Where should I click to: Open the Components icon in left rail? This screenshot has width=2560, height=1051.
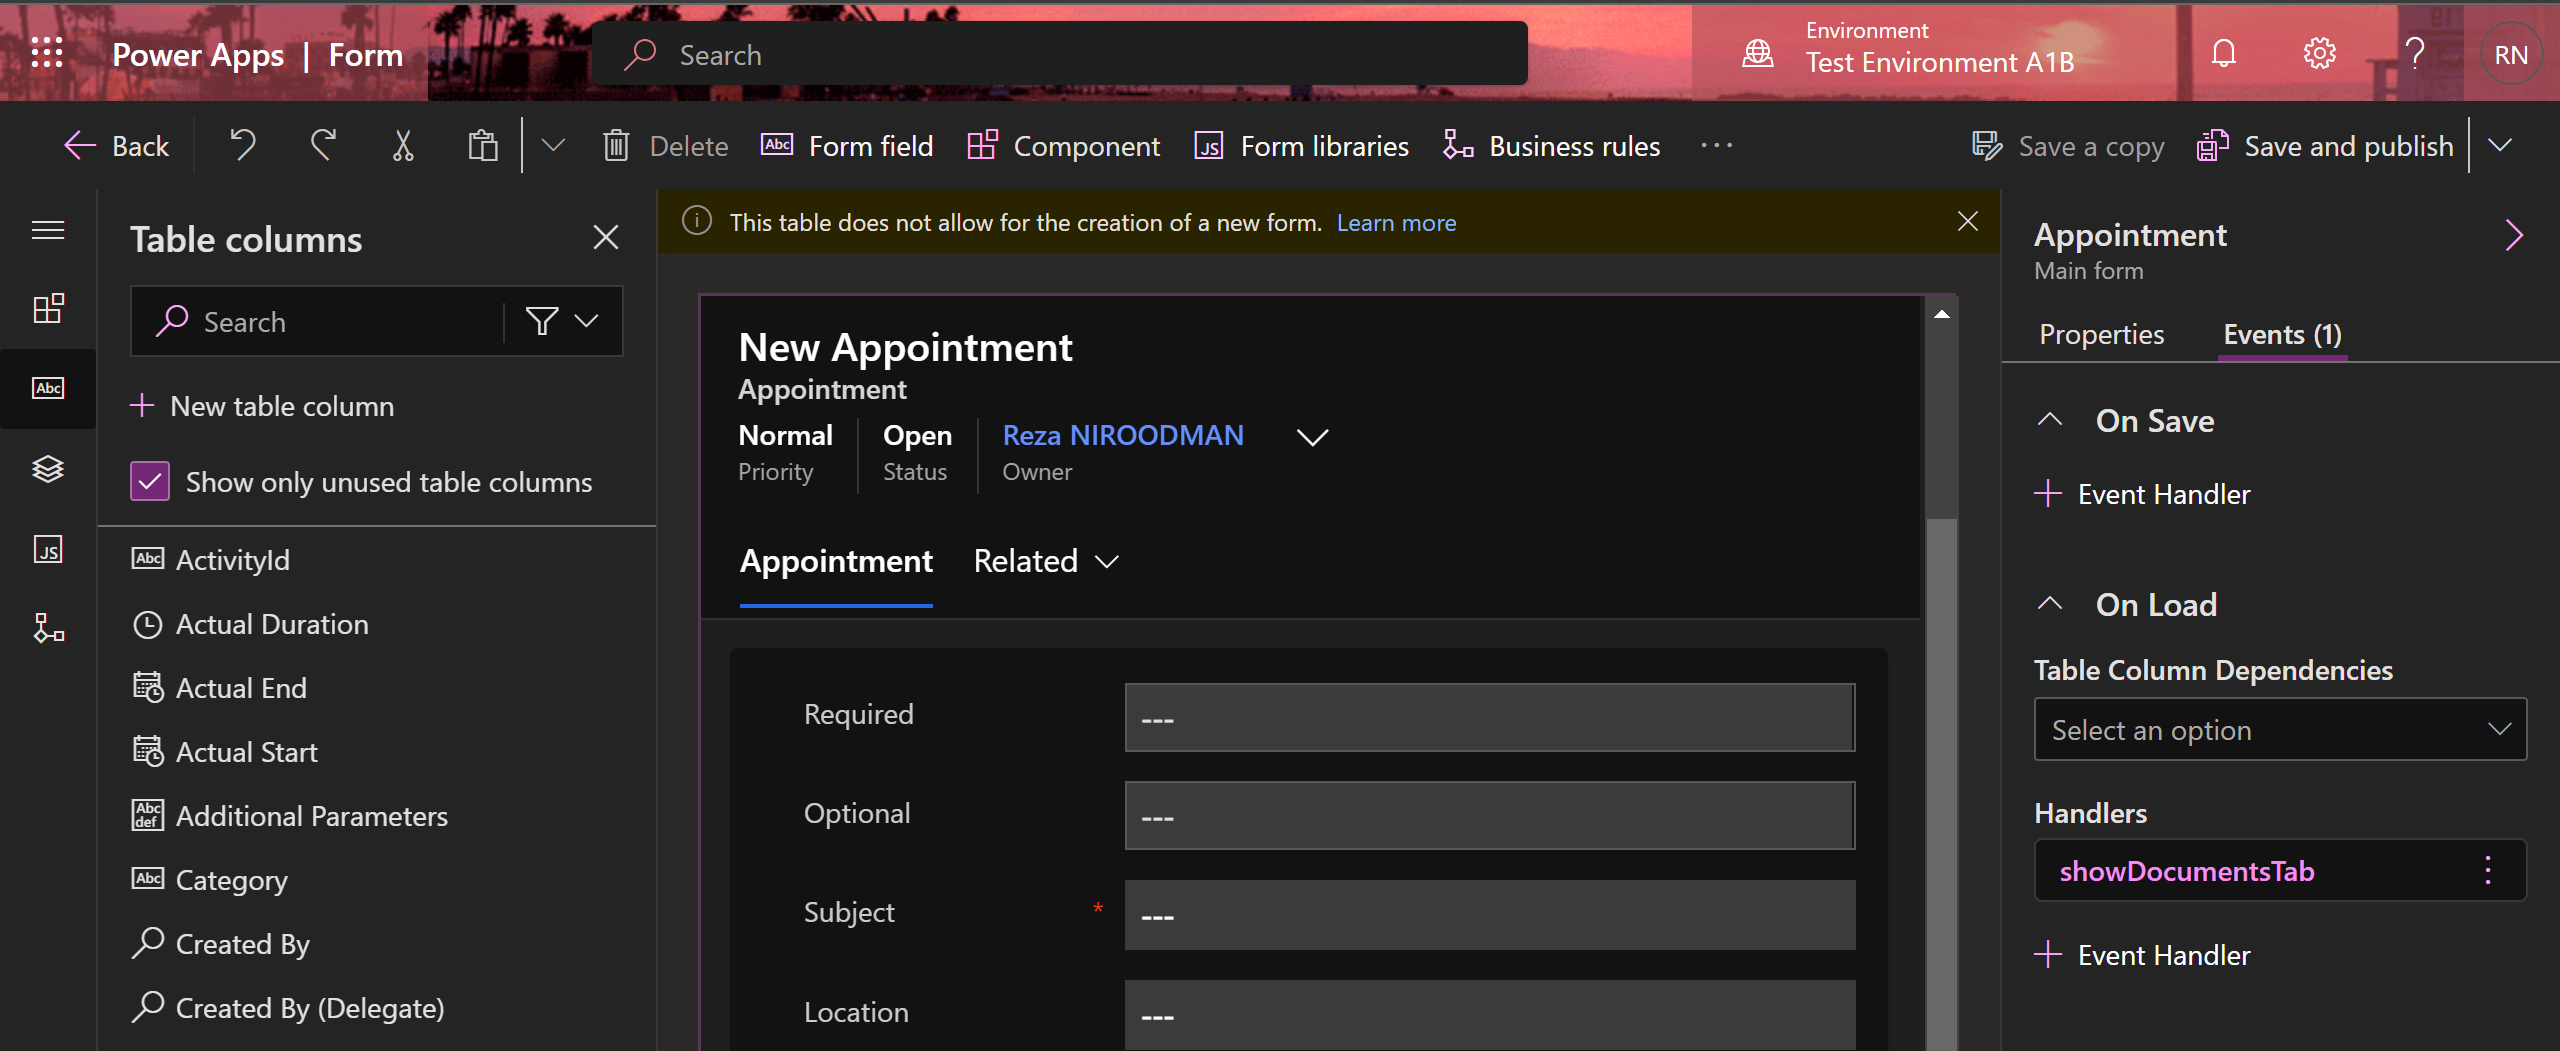pos(48,308)
